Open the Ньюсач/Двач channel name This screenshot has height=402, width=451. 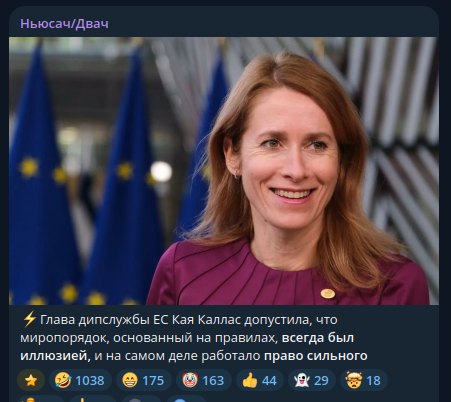tap(64, 24)
